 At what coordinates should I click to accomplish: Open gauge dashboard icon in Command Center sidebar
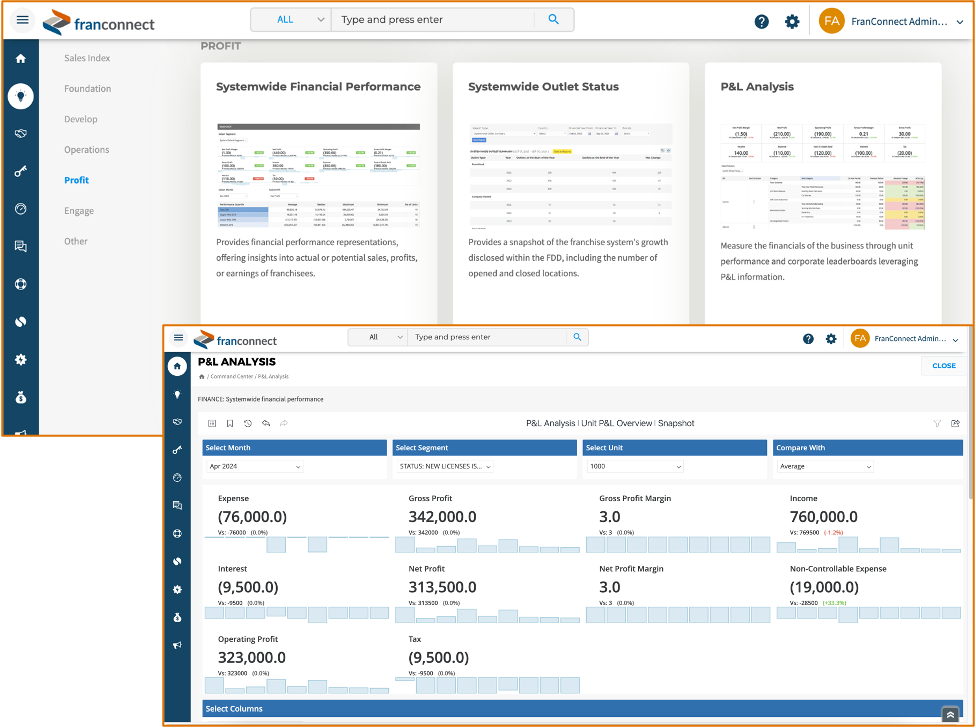21,209
